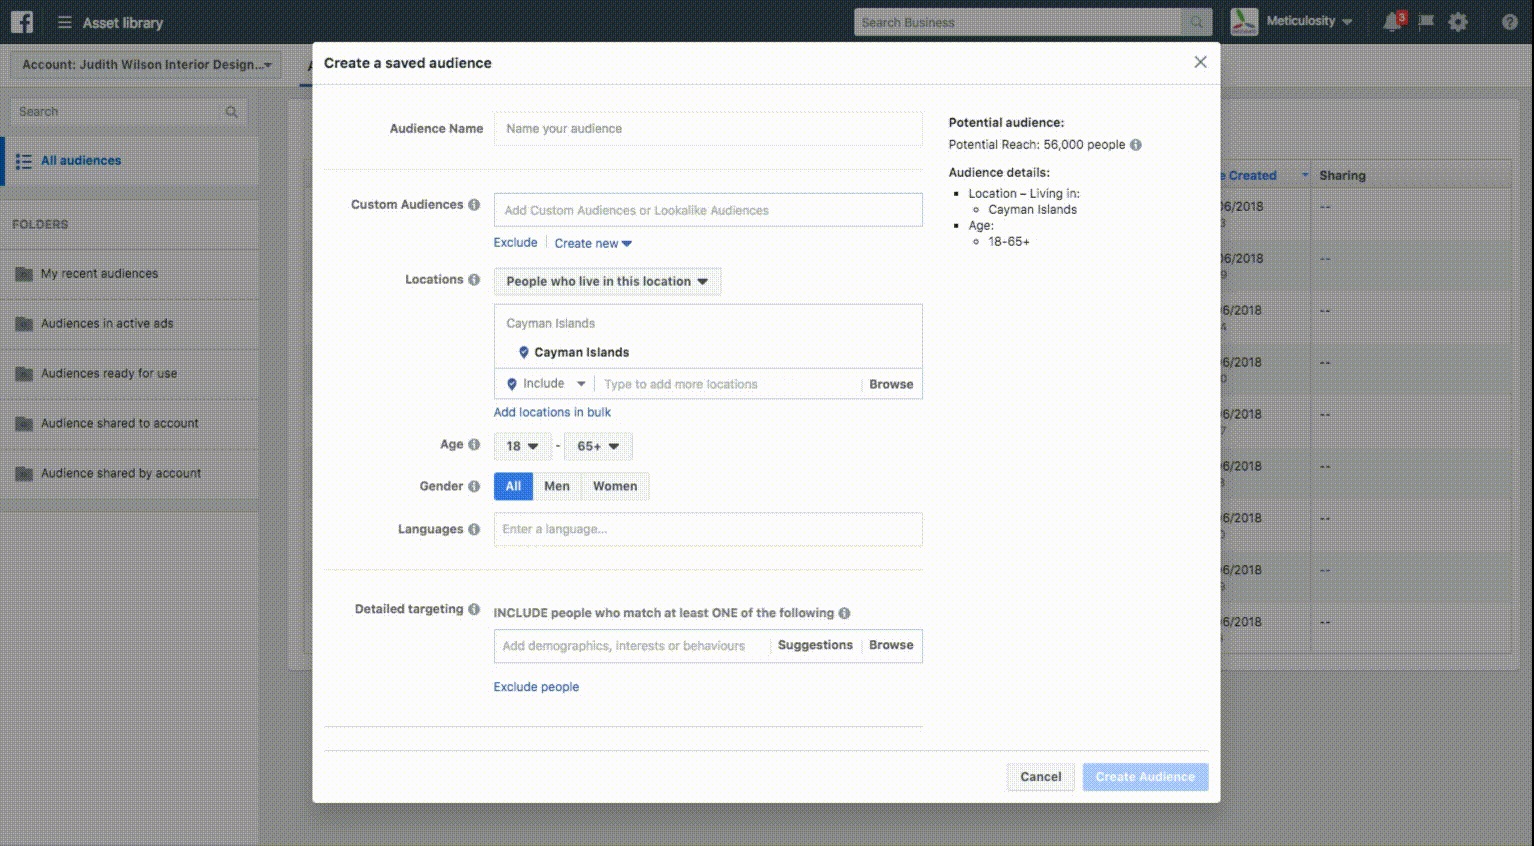Image resolution: width=1534 pixels, height=846 pixels.
Task: Click the info icon next to Detailed targeting
Action: 474,609
